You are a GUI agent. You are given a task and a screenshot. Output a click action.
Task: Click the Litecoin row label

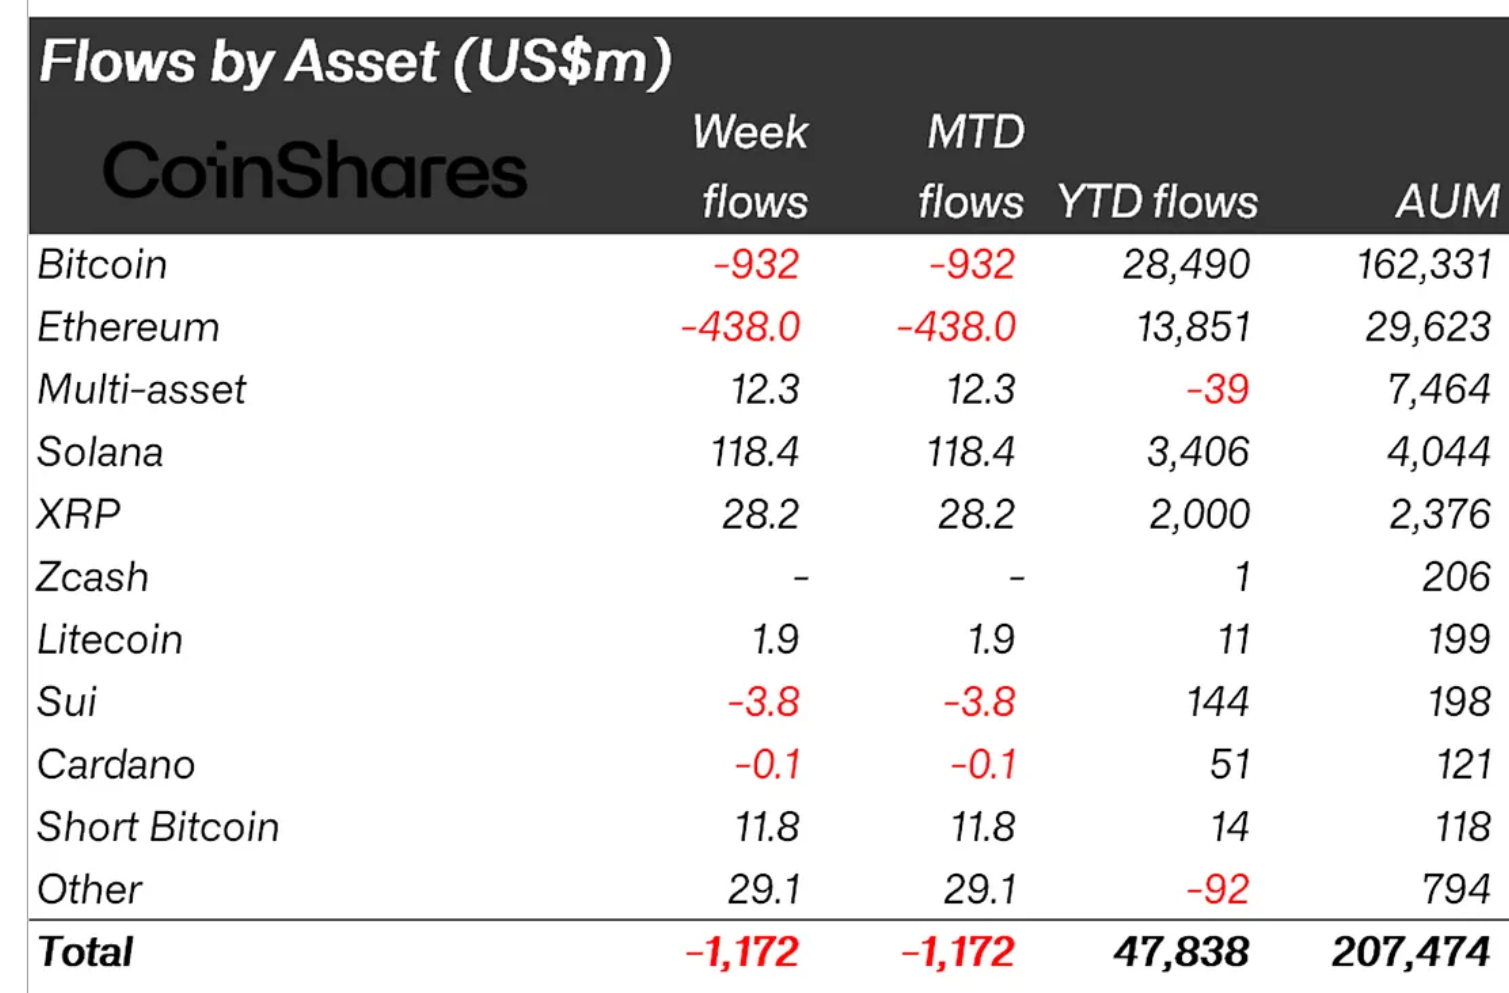click(110, 640)
